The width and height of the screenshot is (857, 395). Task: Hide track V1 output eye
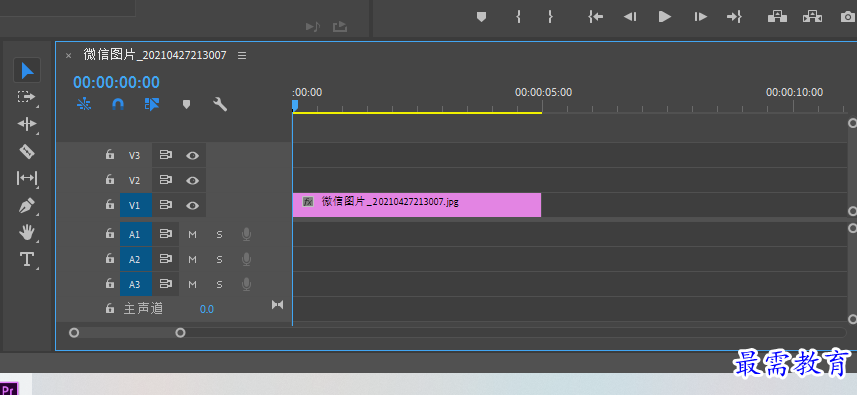[x=192, y=205]
